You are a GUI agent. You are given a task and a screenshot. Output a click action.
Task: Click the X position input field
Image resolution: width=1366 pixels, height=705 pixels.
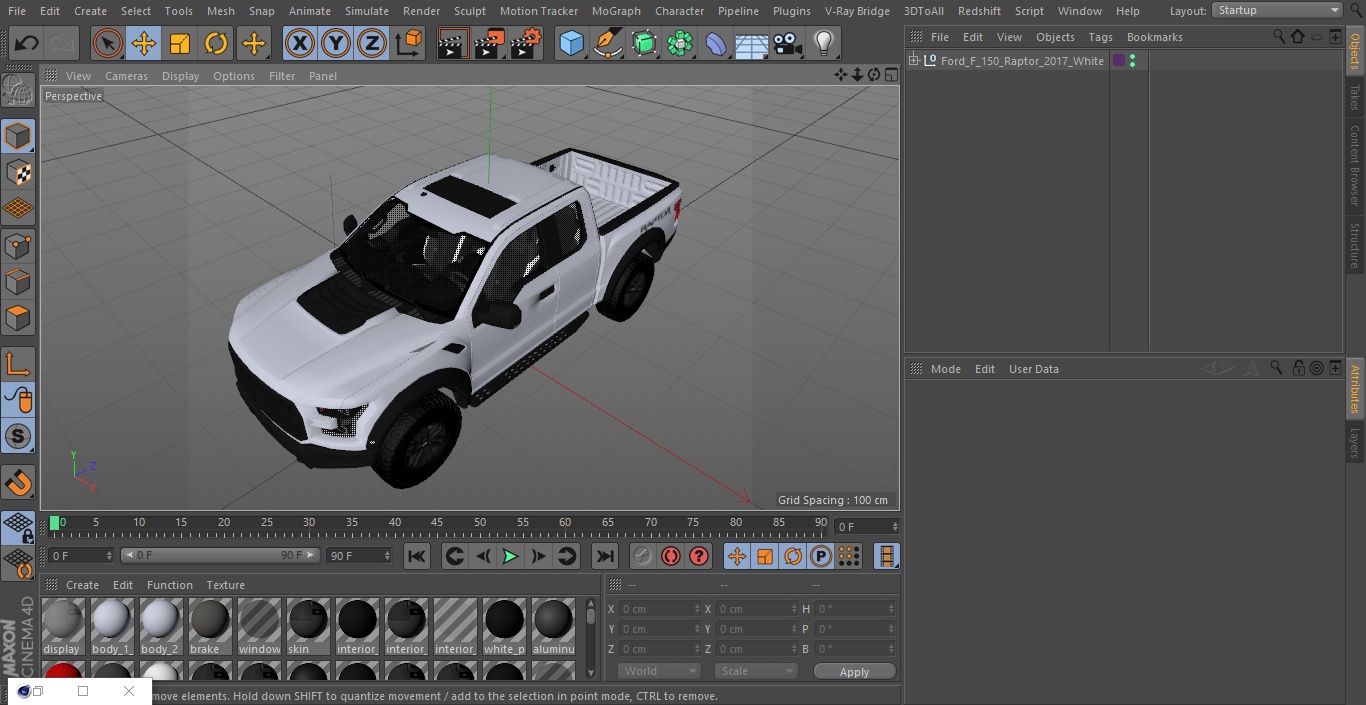(659, 609)
